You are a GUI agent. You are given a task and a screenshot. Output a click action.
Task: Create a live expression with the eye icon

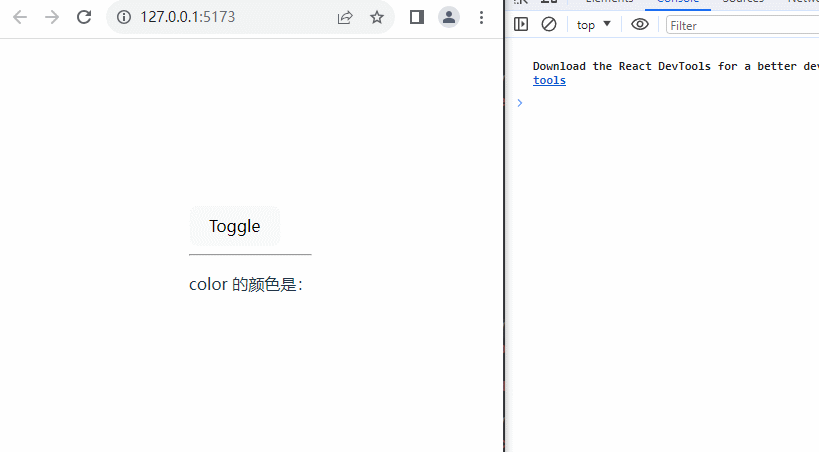coord(640,25)
